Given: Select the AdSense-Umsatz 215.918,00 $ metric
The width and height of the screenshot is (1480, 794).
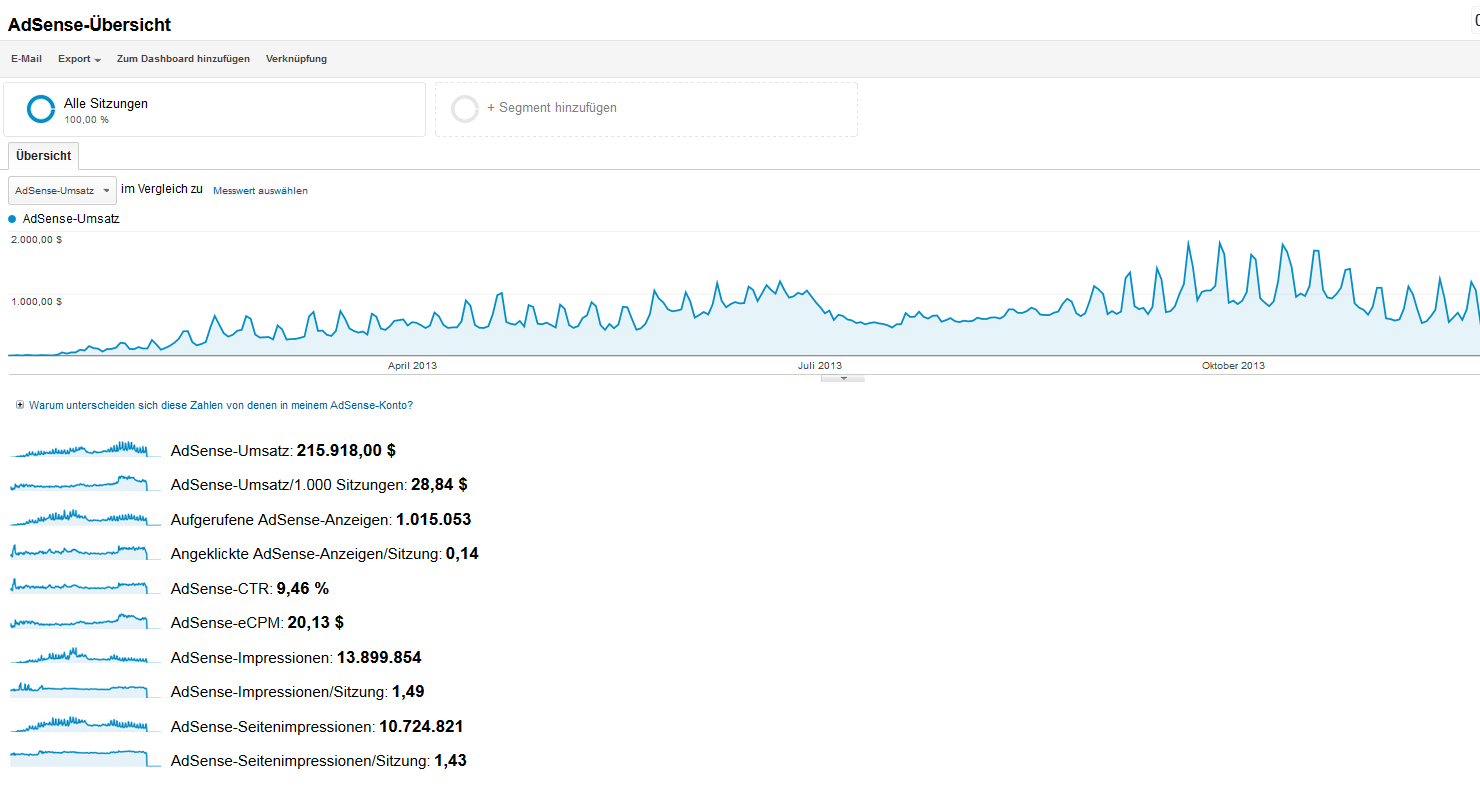Looking at the screenshot, I should click(283, 451).
